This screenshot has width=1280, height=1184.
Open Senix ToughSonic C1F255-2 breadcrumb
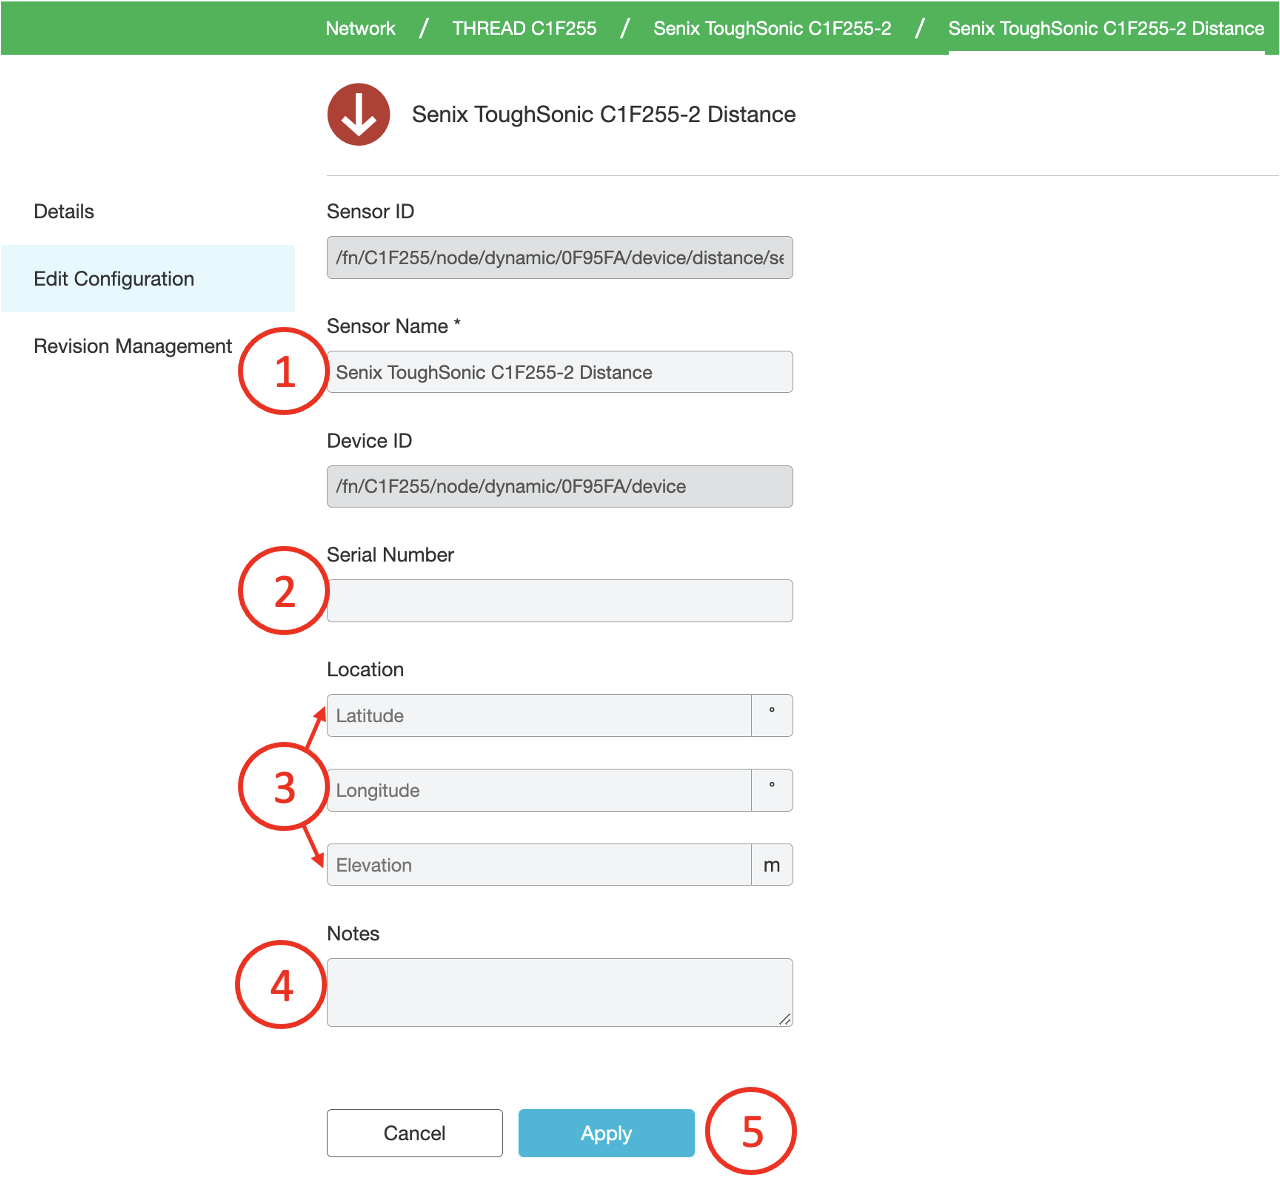coord(772,28)
